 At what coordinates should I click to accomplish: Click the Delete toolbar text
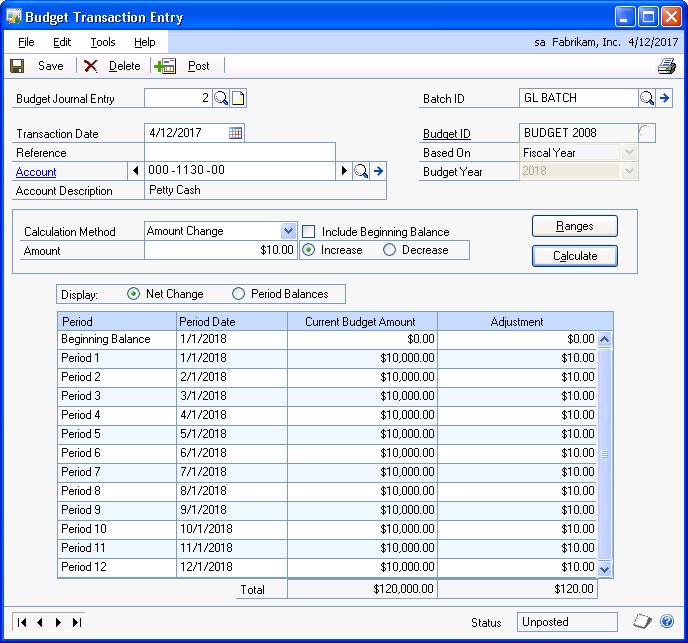[x=125, y=66]
